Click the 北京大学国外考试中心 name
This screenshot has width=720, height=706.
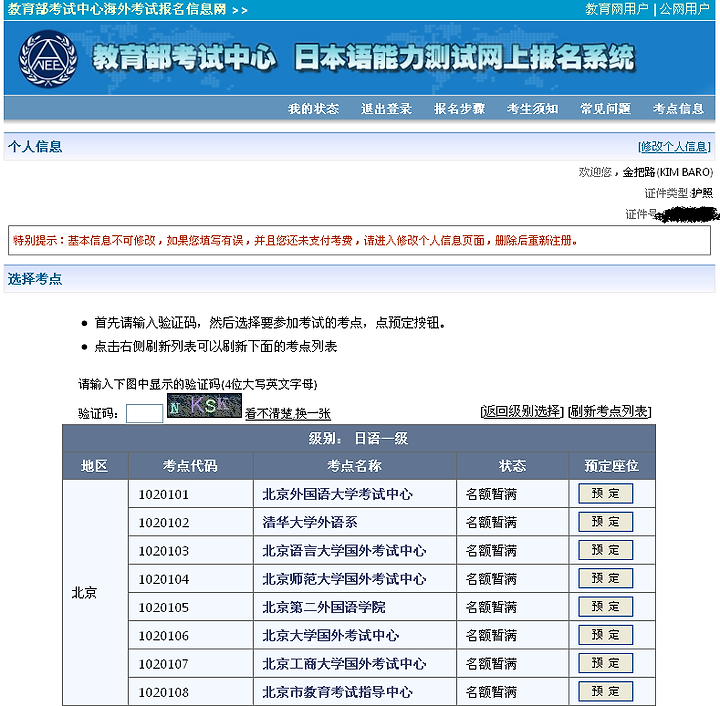(331, 636)
